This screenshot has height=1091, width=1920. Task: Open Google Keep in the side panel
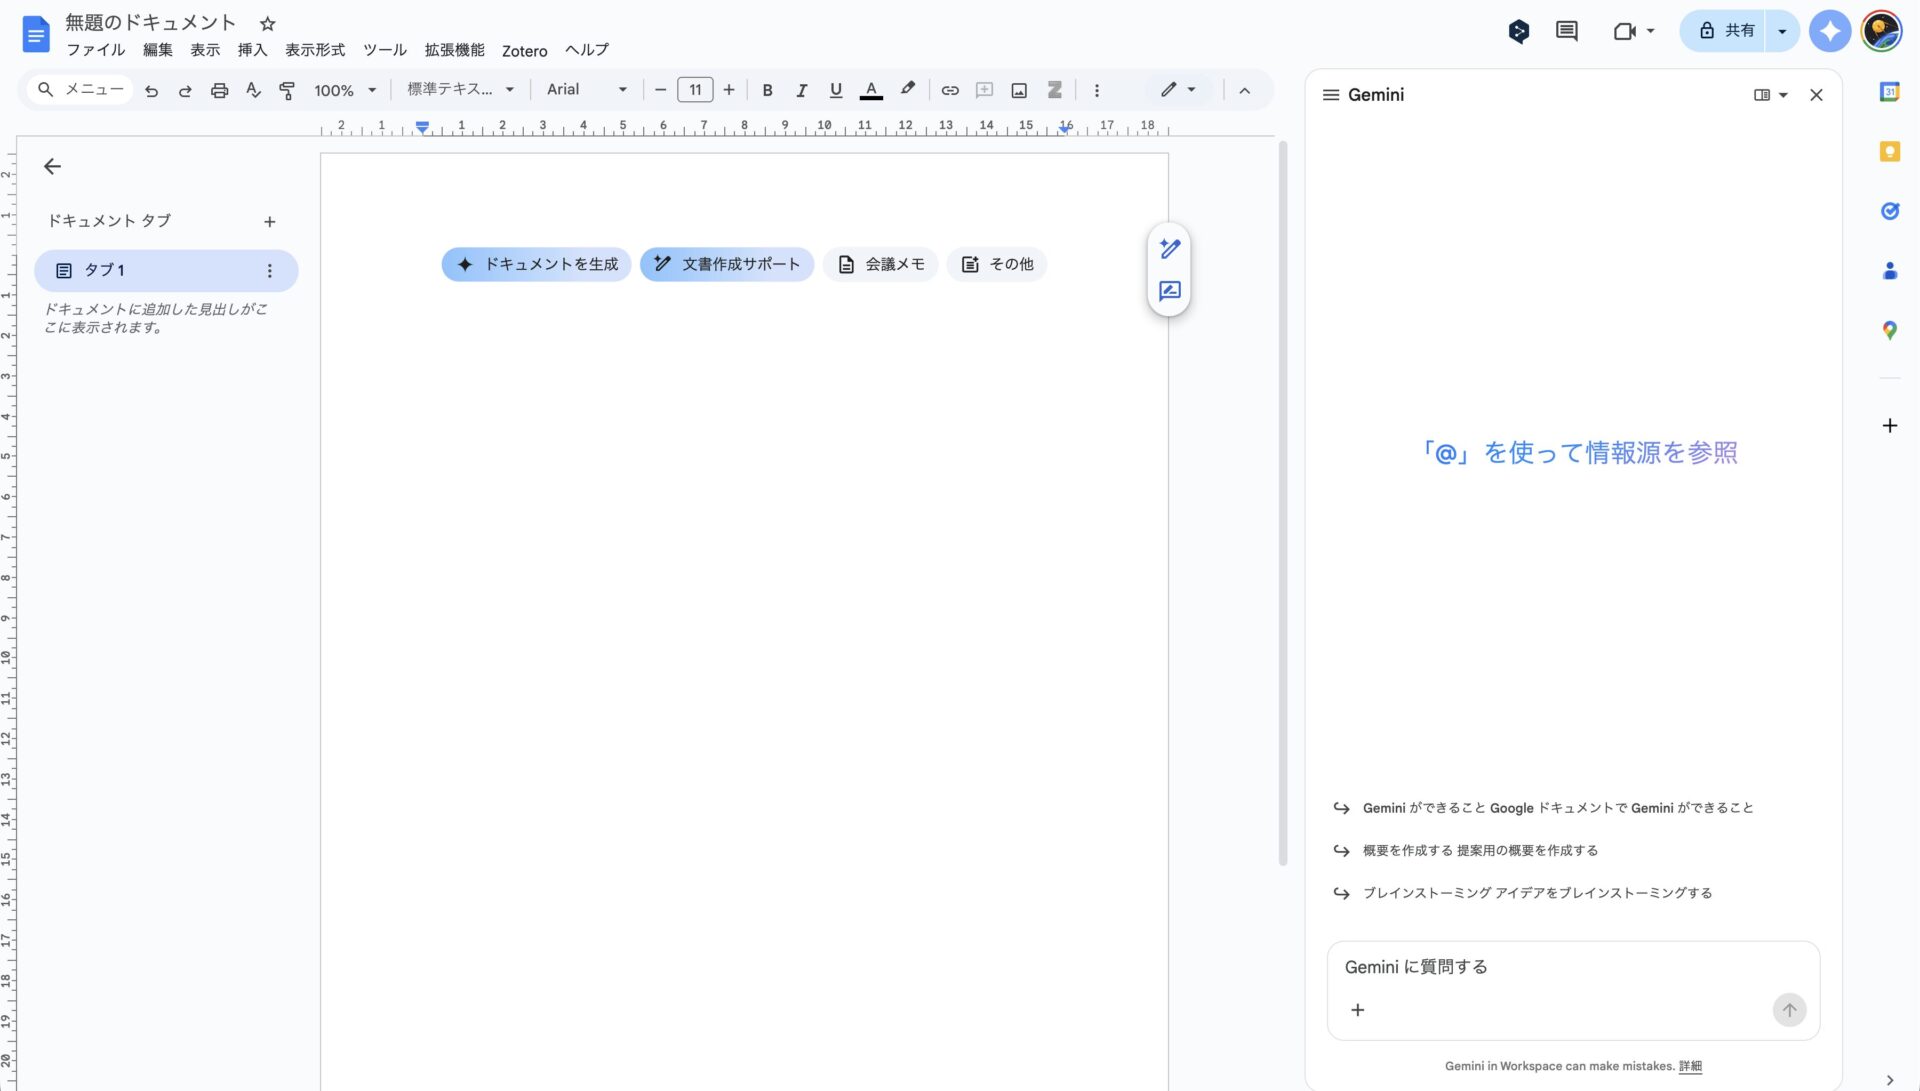1890,151
